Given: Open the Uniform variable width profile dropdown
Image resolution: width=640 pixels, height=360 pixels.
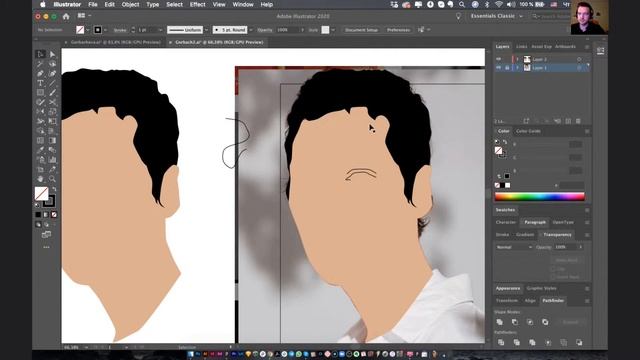Looking at the screenshot, I should 206,30.
